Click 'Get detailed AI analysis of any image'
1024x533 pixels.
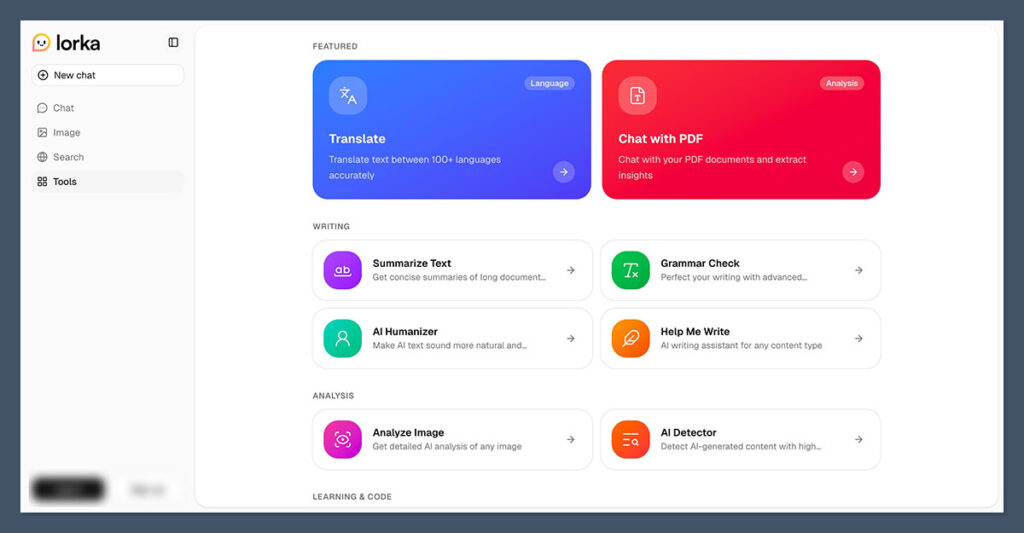click(x=447, y=447)
